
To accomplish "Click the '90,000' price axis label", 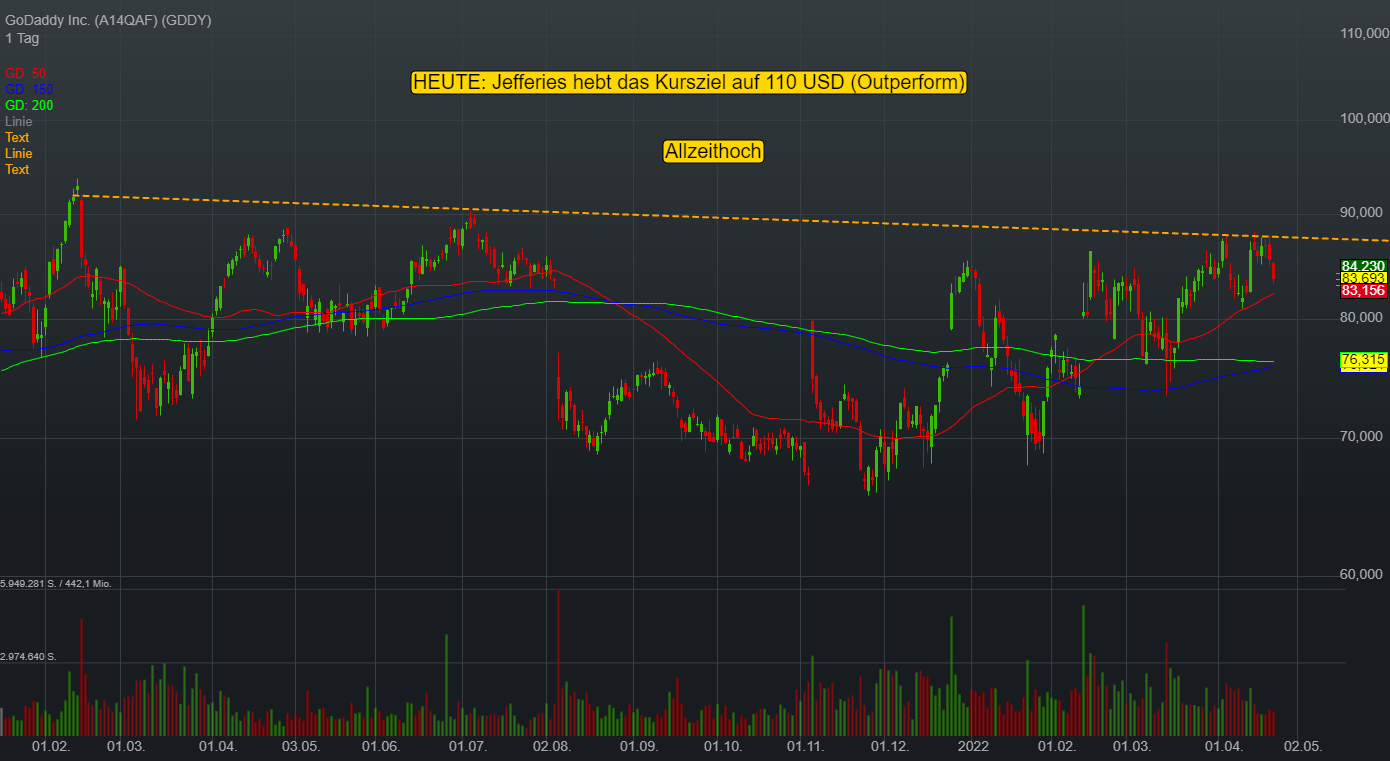I will pyautogui.click(x=1362, y=213).
